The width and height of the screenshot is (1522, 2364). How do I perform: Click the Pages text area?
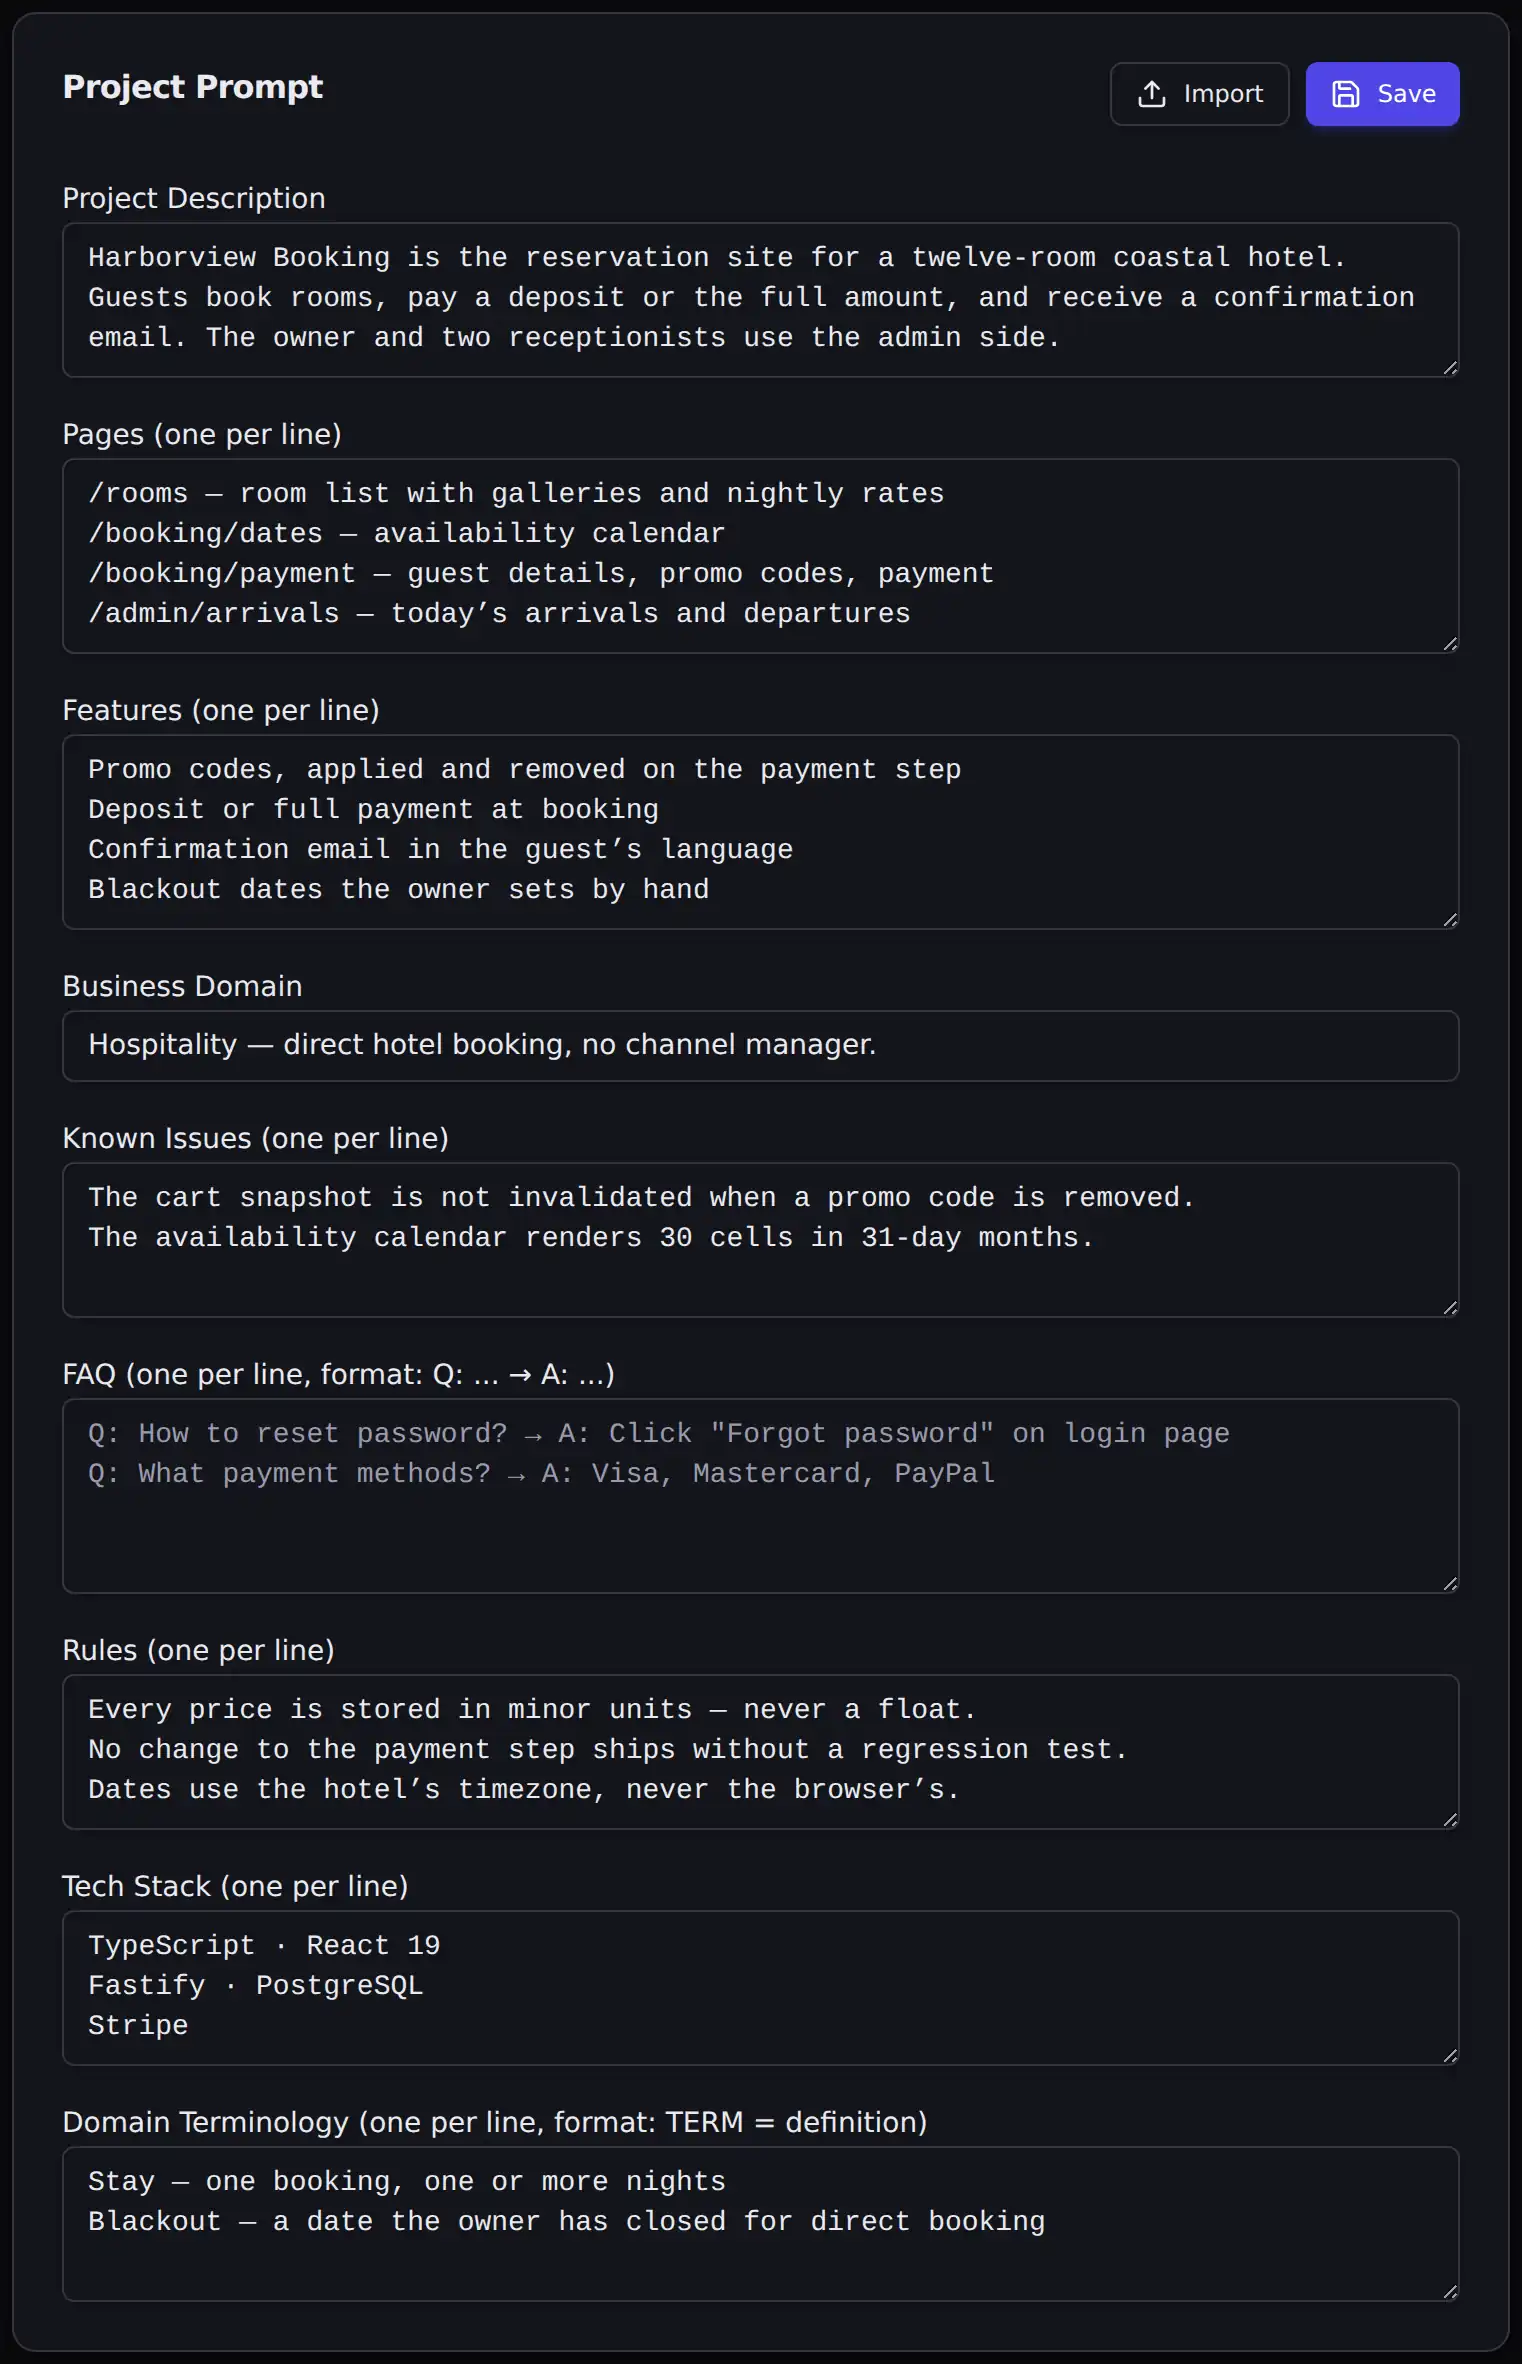point(760,556)
